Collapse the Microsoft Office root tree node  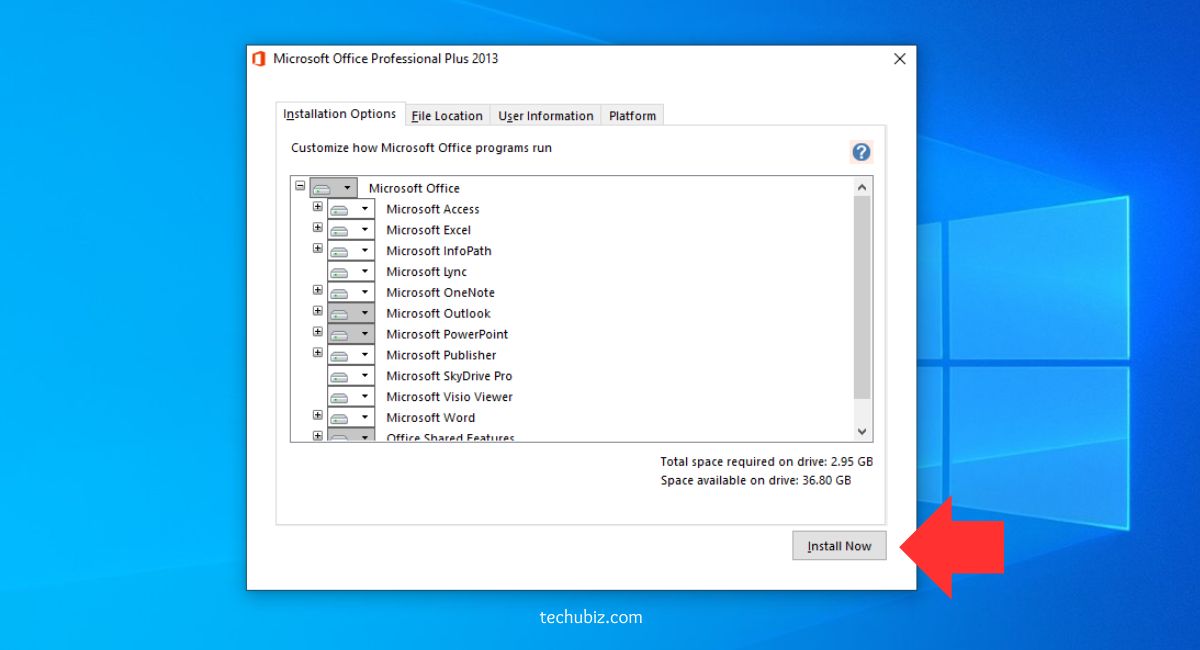(300, 186)
